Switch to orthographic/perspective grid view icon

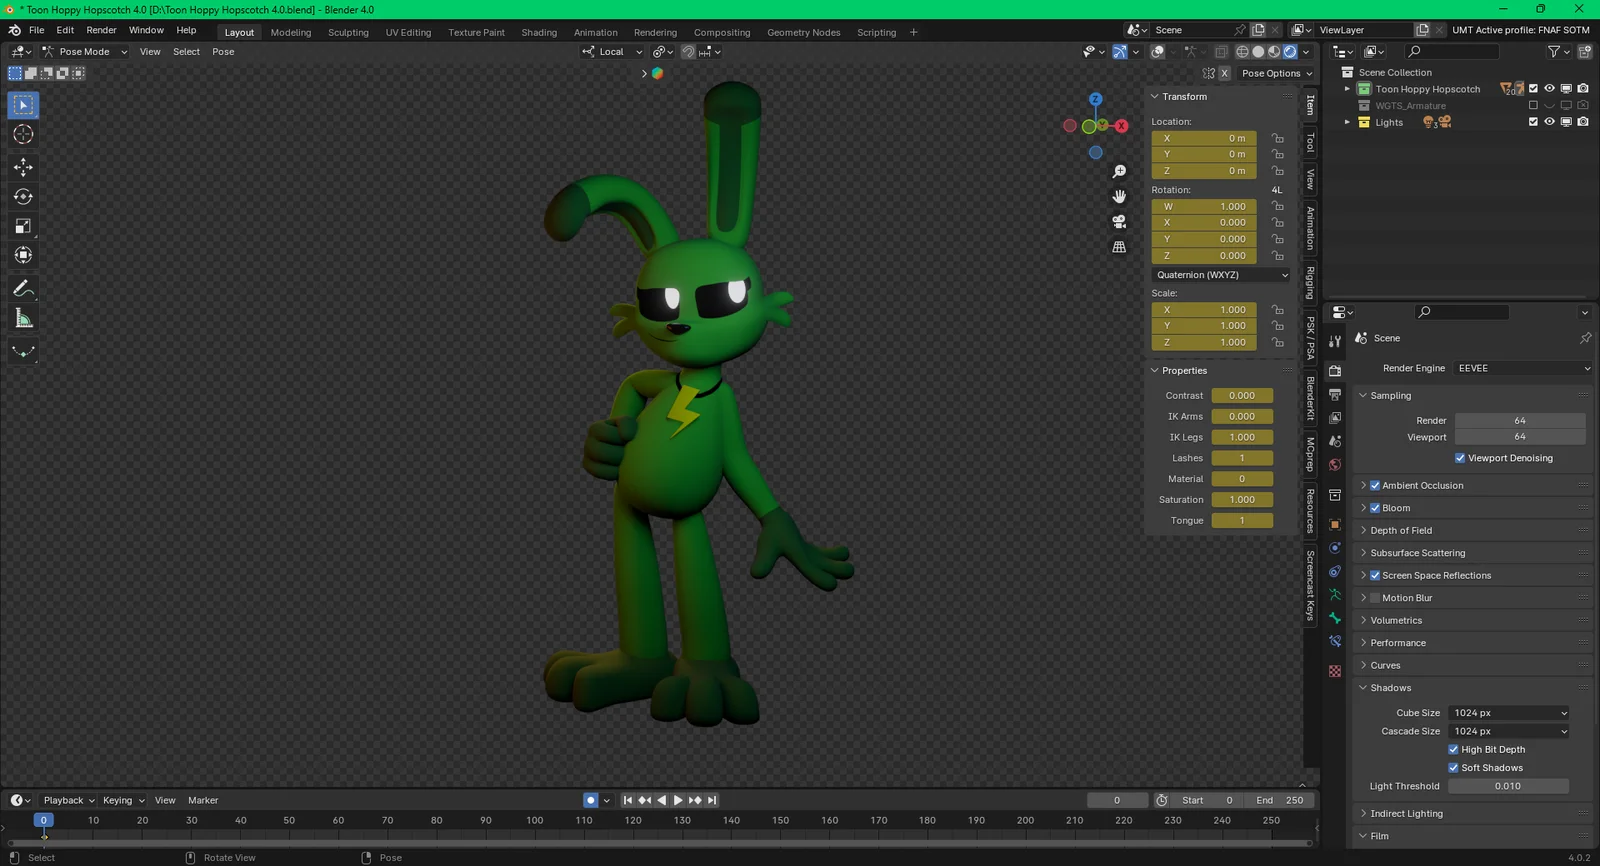pyautogui.click(x=1119, y=247)
